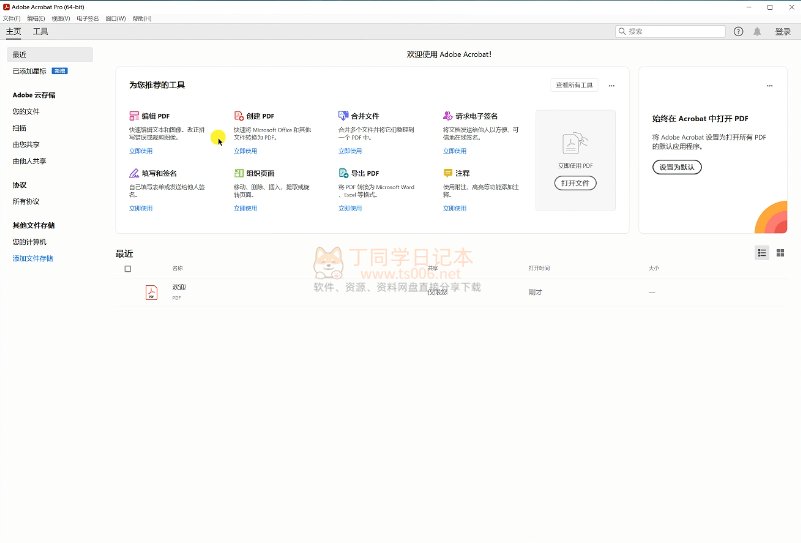Image resolution: width=801 pixels, height=543 pixels.
Task: Switch to the 主页 tab
Action: pos(13,32)
